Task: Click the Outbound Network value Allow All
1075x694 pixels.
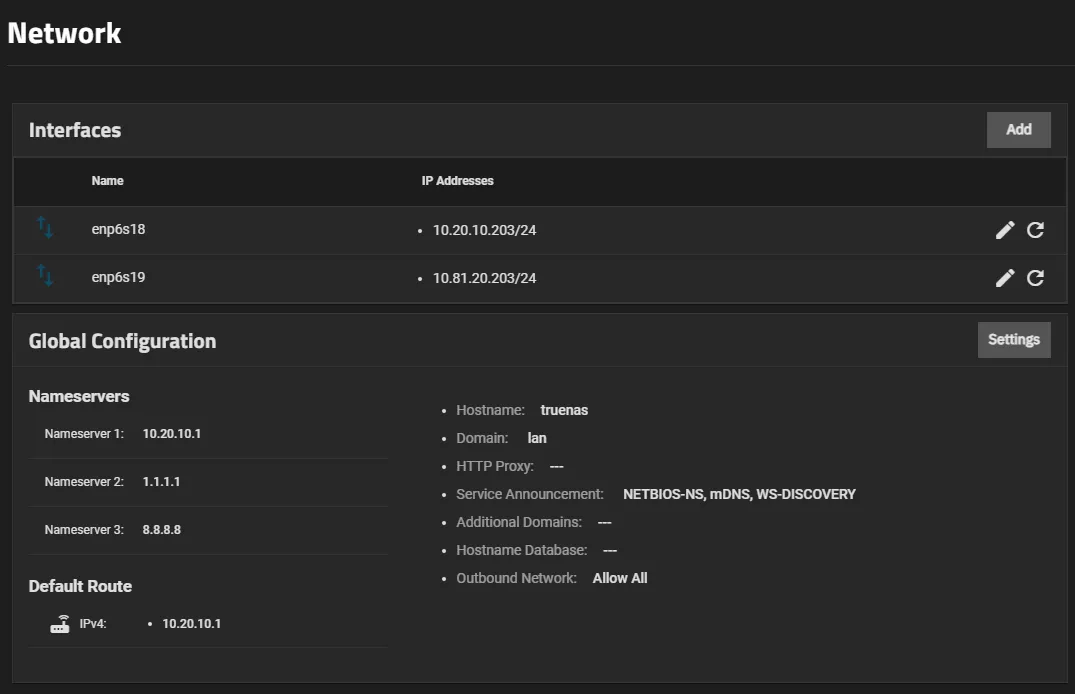Action: [x=620, y=577]
